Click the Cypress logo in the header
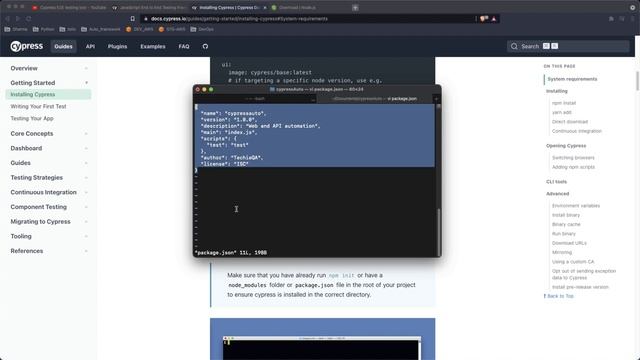This screenshot has width=640, height=360. pos(27,46)
